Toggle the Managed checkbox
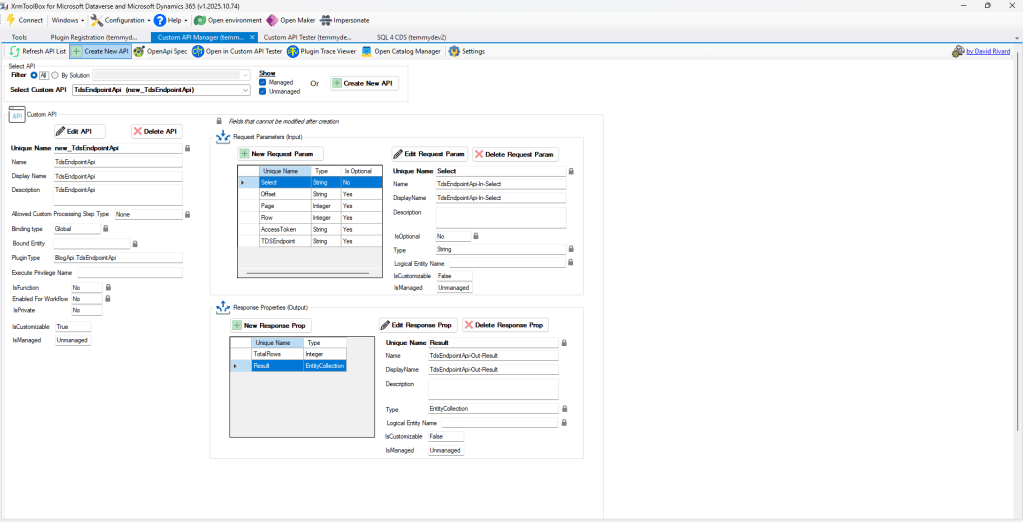This screenshot has width=1023, height=522. [262, 83]
